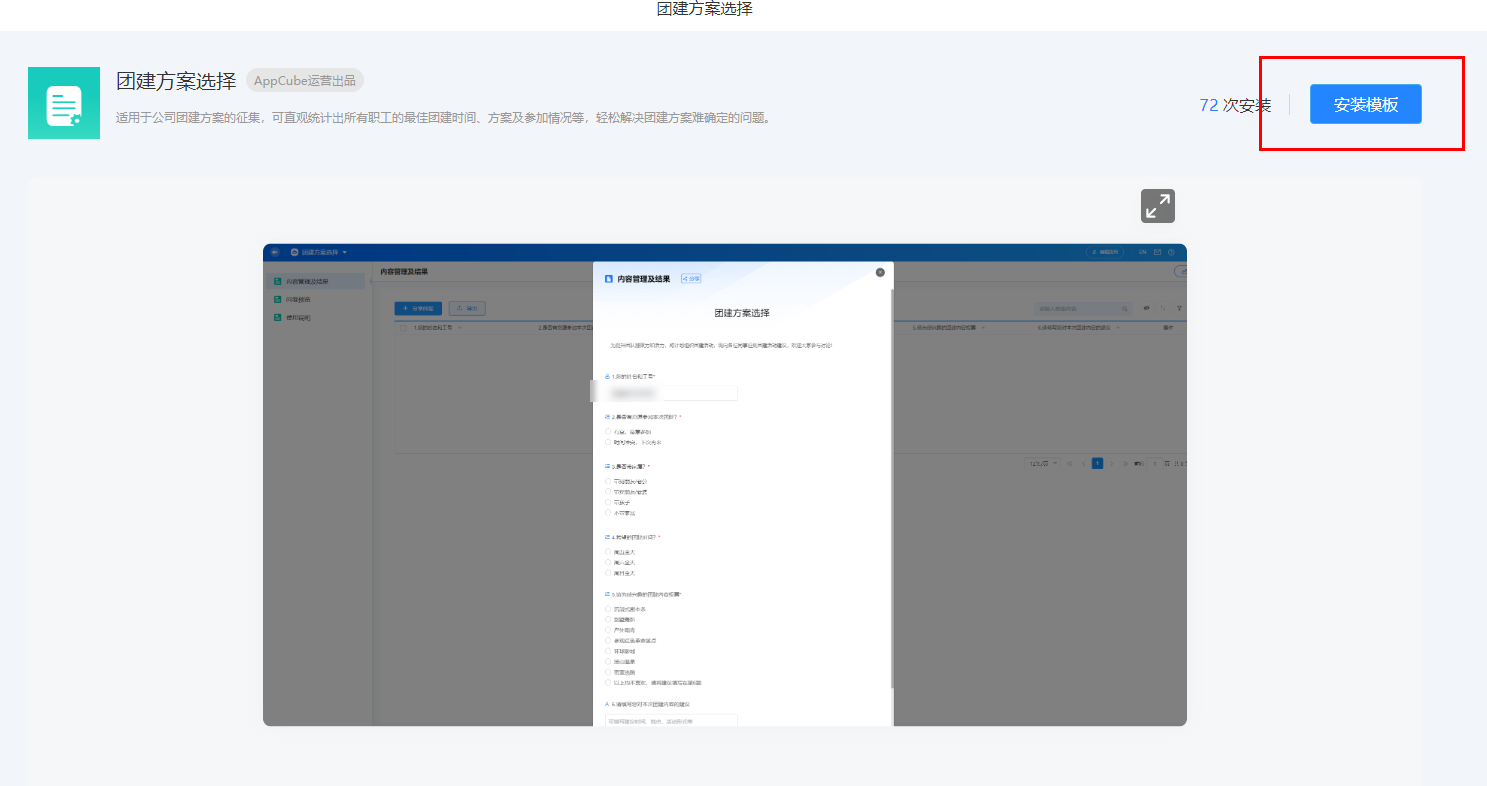Click the description starting with 适用于公司团建方案的征集
The height and width of the screenshot is (786, 1487).
pyautogui.click(x=444, y=118)
